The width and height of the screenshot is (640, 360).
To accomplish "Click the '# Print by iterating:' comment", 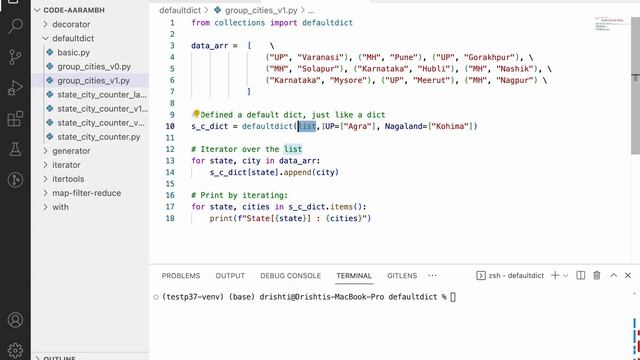I will (x=240, y=195).
